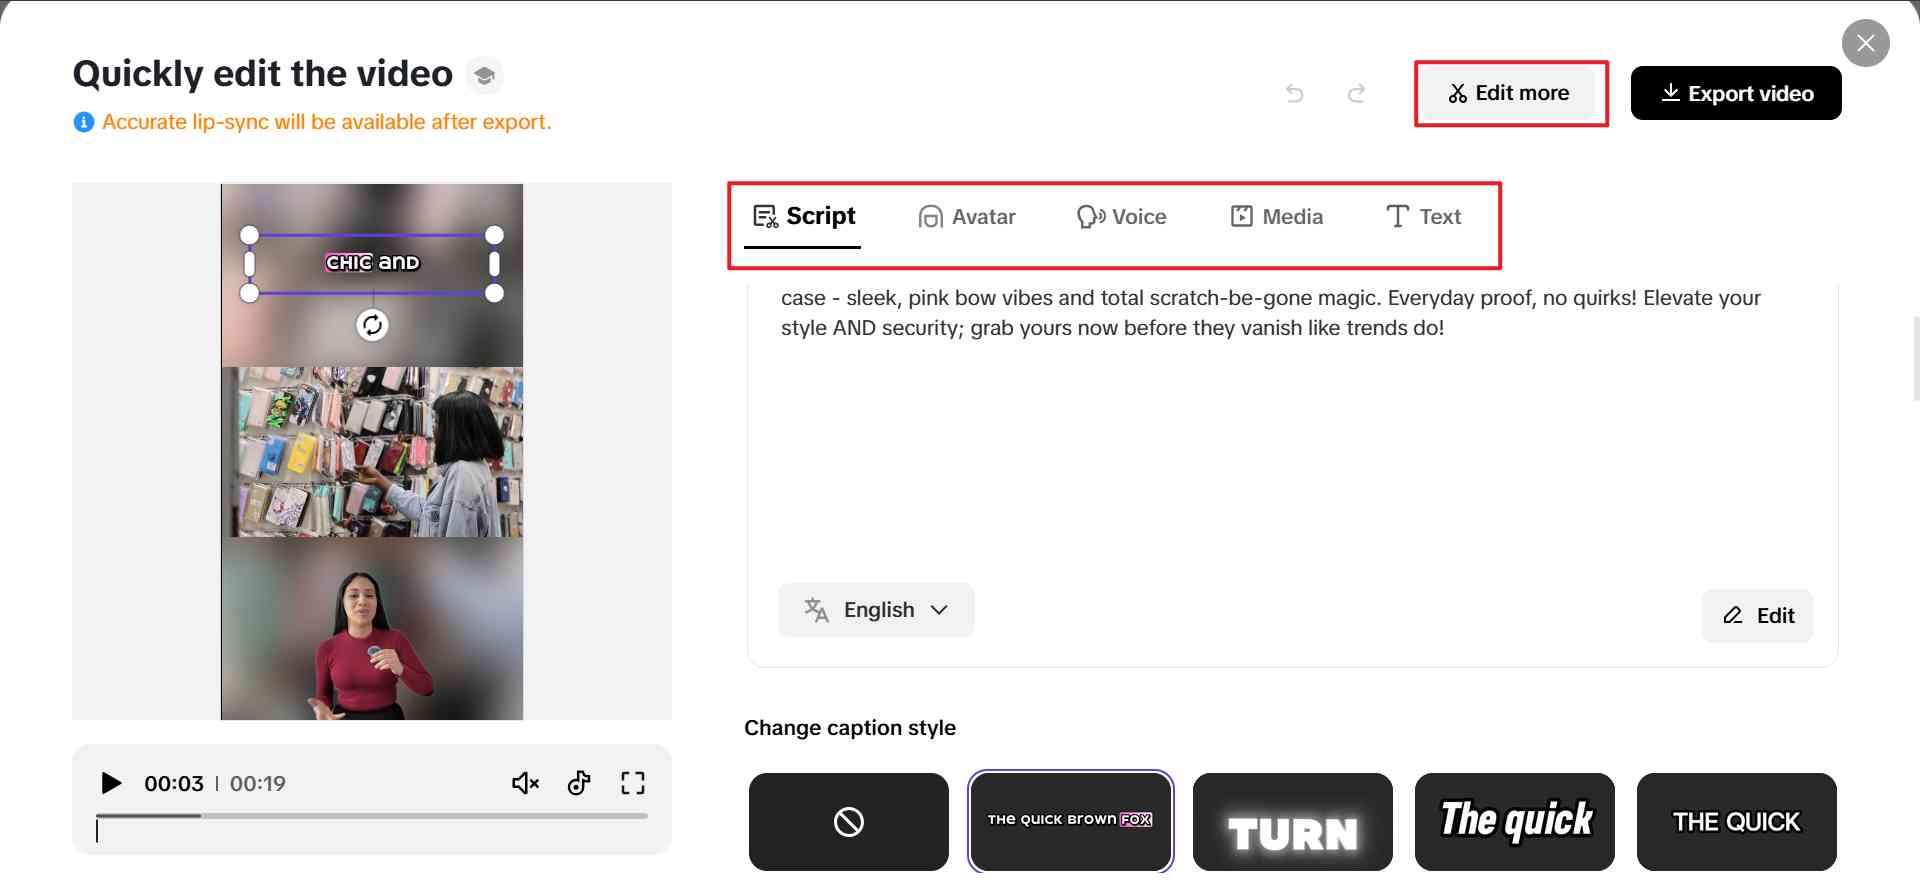Image resolution: width=1920 pixels, height=890 pixels.
Task: Open the tutorial graduation cap icon
Action: coord(485,76)
